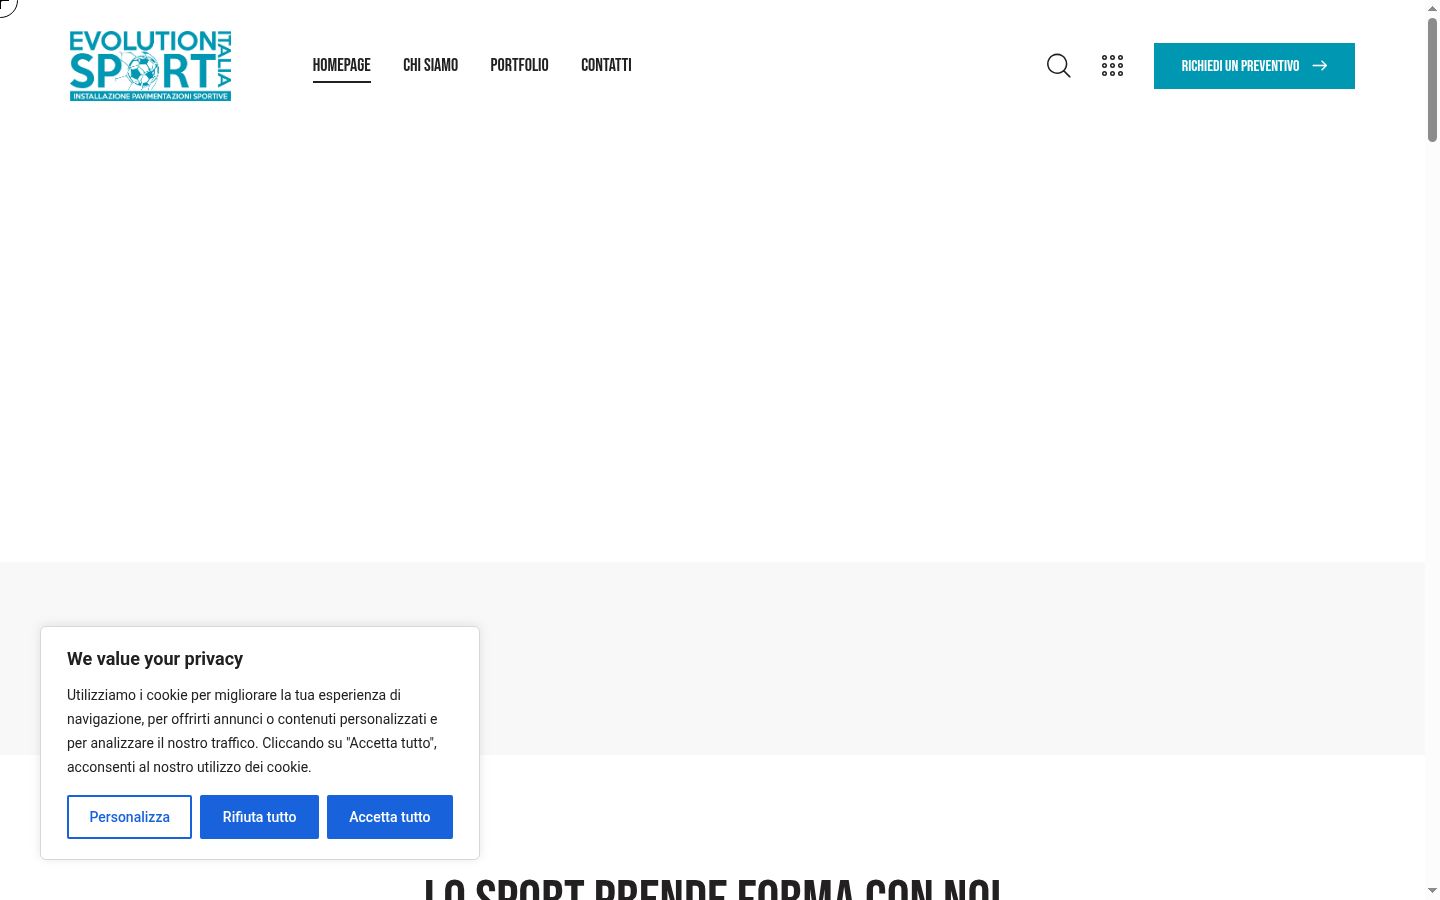Viewport: 1440px width, 900px height.
Task: Click the page's vertical scrollbar thumb
Action: pyautogui.click(x=1432, y=80)
